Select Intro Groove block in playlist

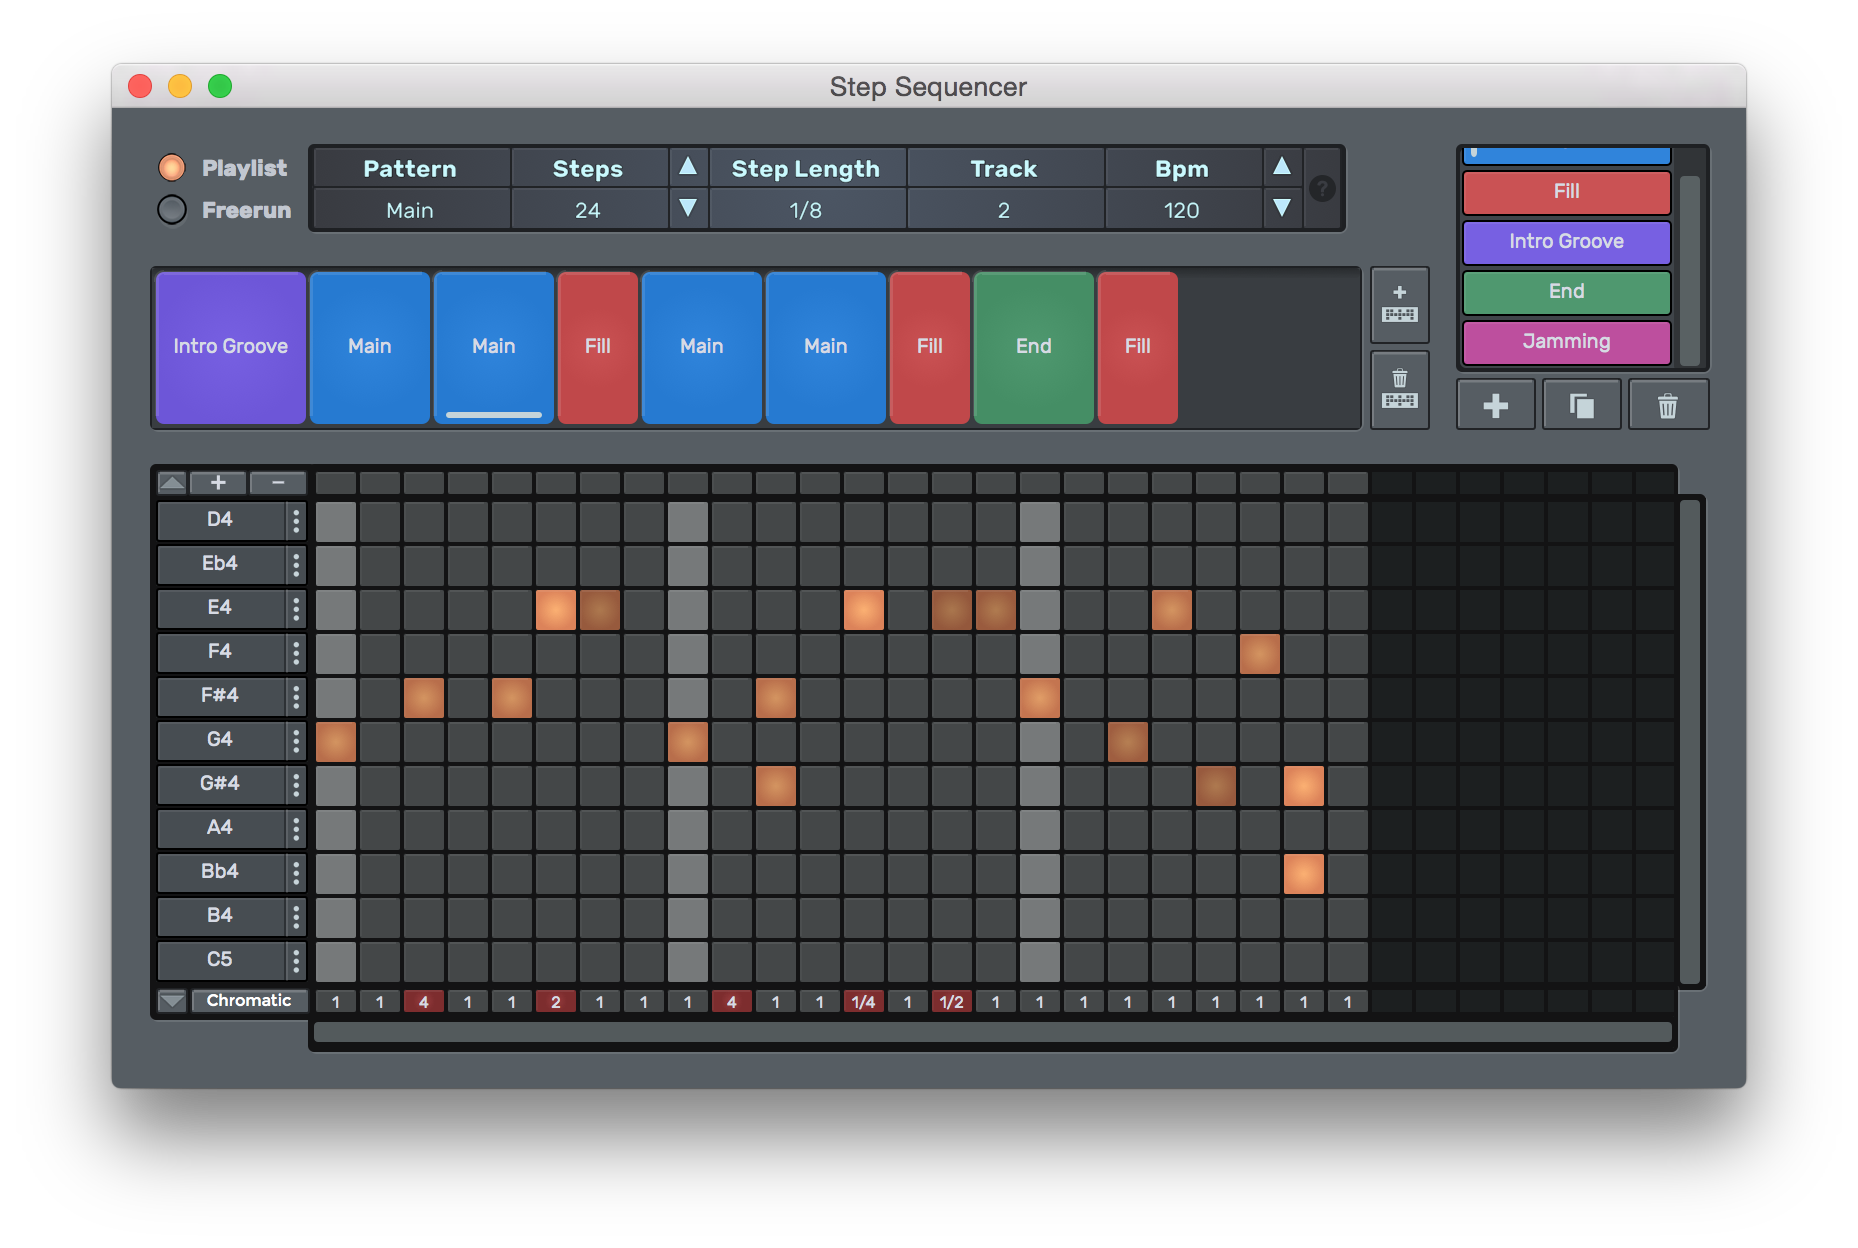click(231, 347)
